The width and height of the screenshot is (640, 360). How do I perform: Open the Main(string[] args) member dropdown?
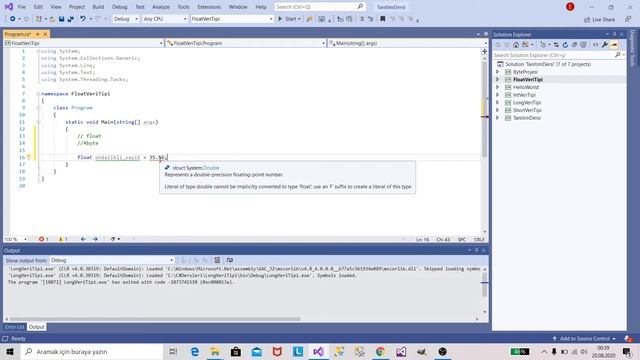pos(408,43)
